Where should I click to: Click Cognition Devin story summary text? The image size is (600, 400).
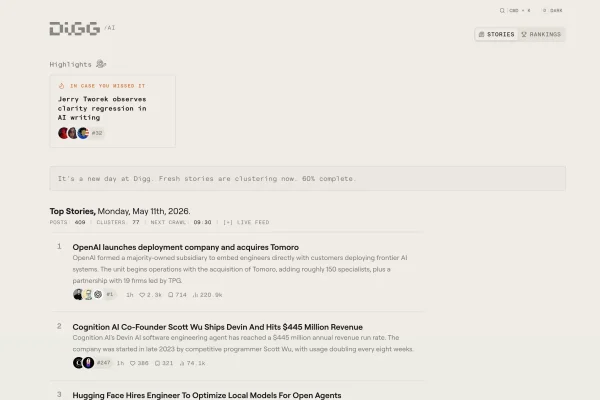tap(243, 343)
